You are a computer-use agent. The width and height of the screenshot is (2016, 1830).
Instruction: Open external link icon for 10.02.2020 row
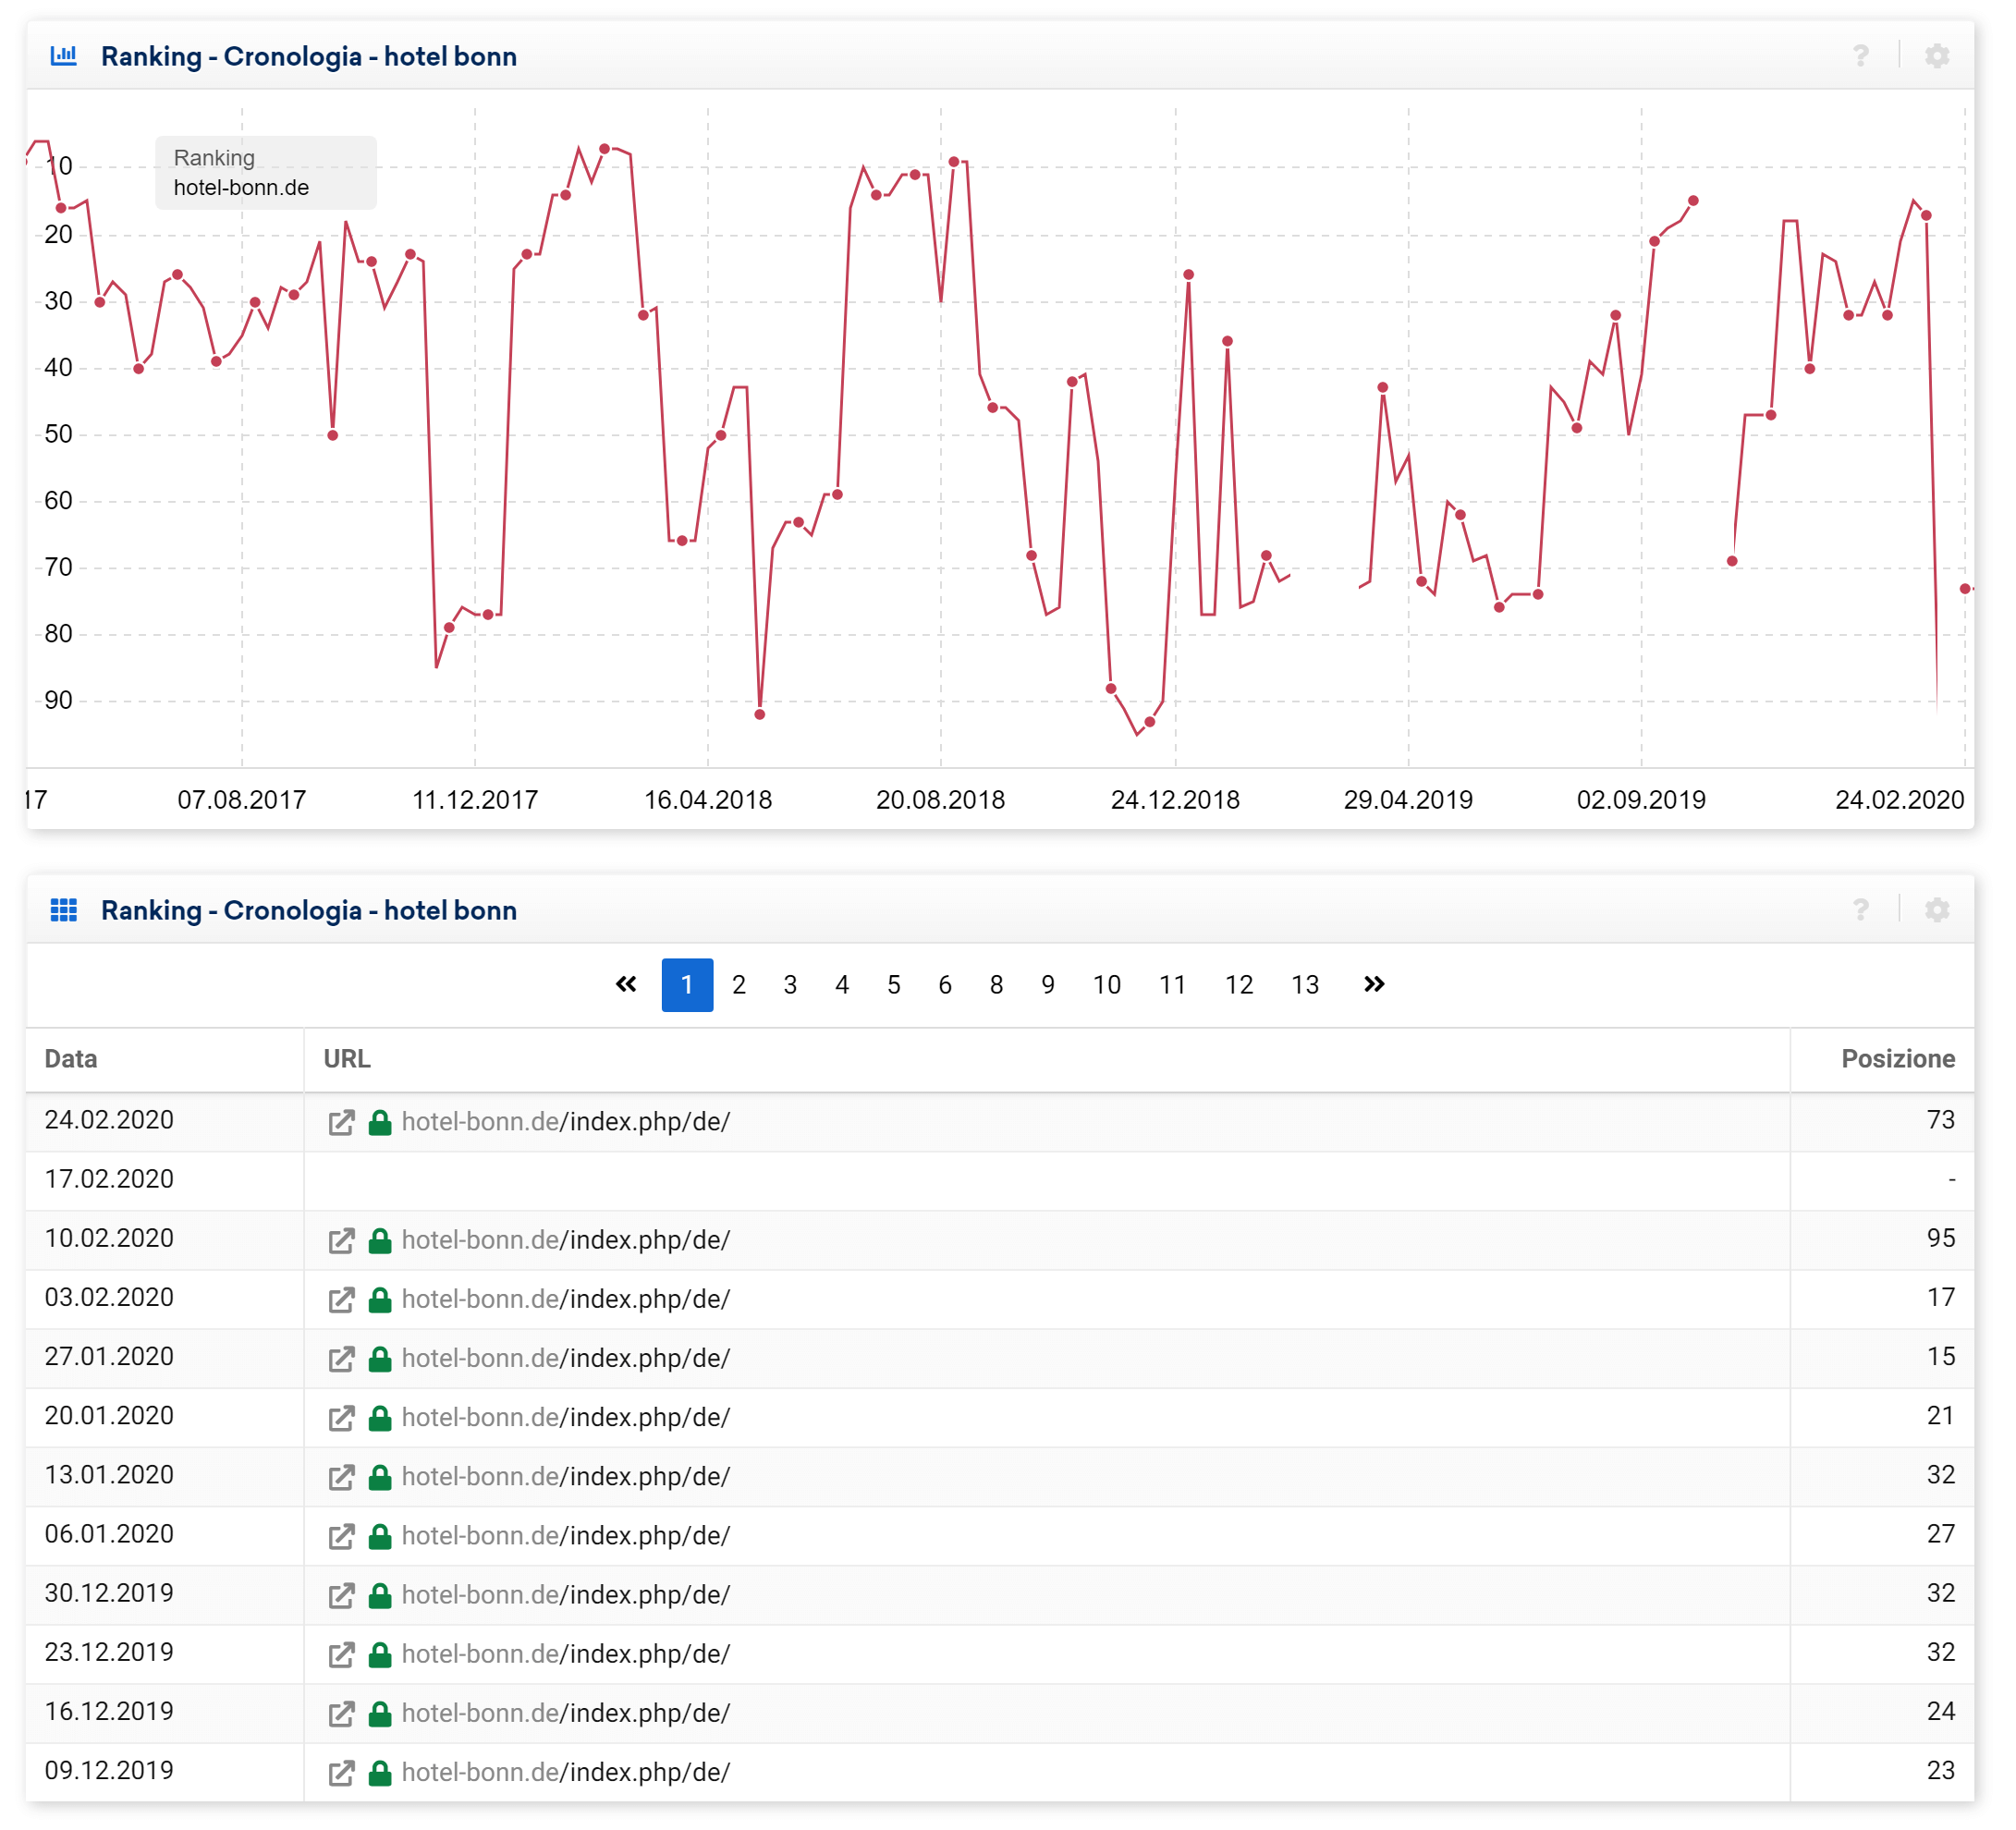(341, 1241)
